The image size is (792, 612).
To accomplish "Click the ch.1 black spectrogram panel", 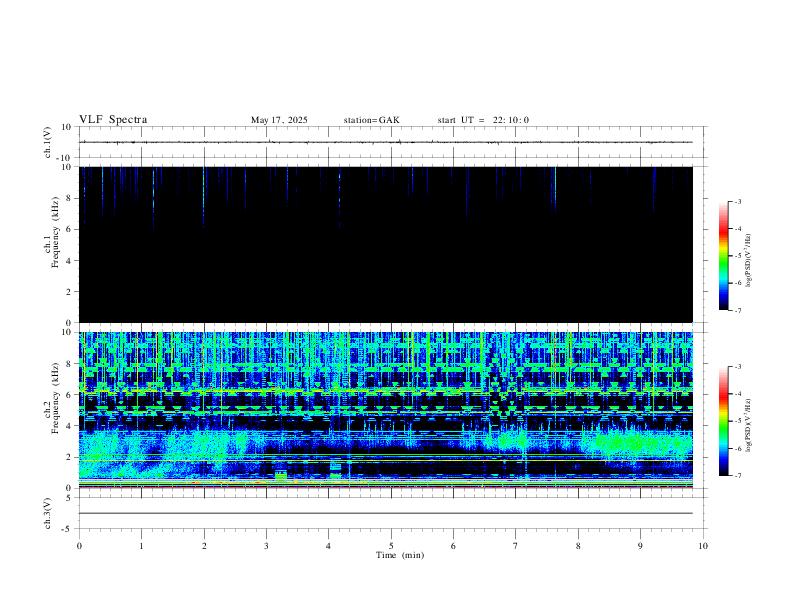I will [x=386, y=244].
